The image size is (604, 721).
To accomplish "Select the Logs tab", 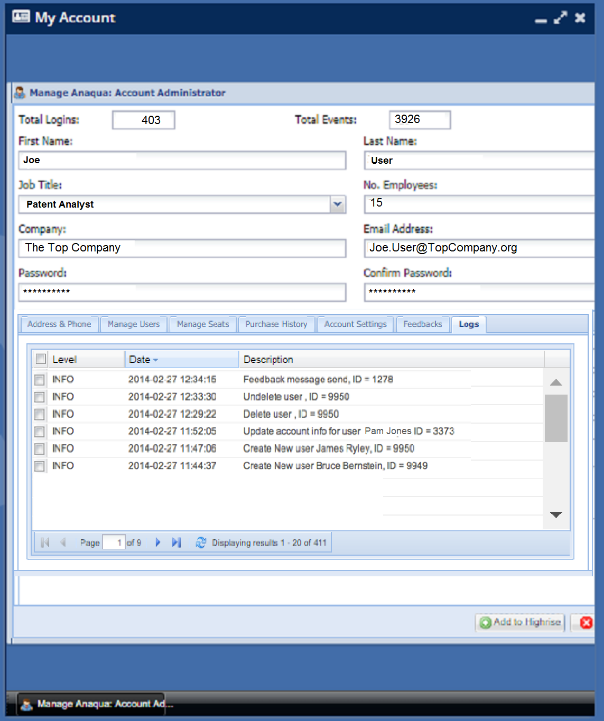I will pyautogui.click(x=469, y=324).
